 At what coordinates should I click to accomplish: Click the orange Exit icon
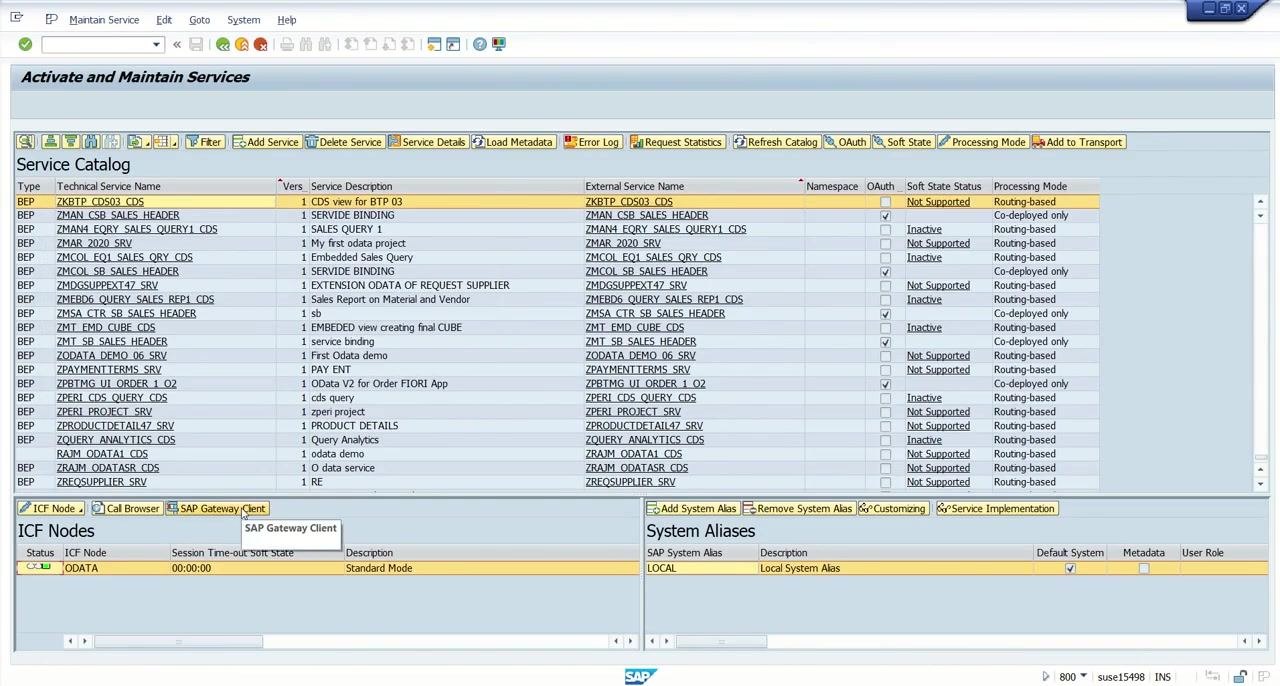coord(242,44)
